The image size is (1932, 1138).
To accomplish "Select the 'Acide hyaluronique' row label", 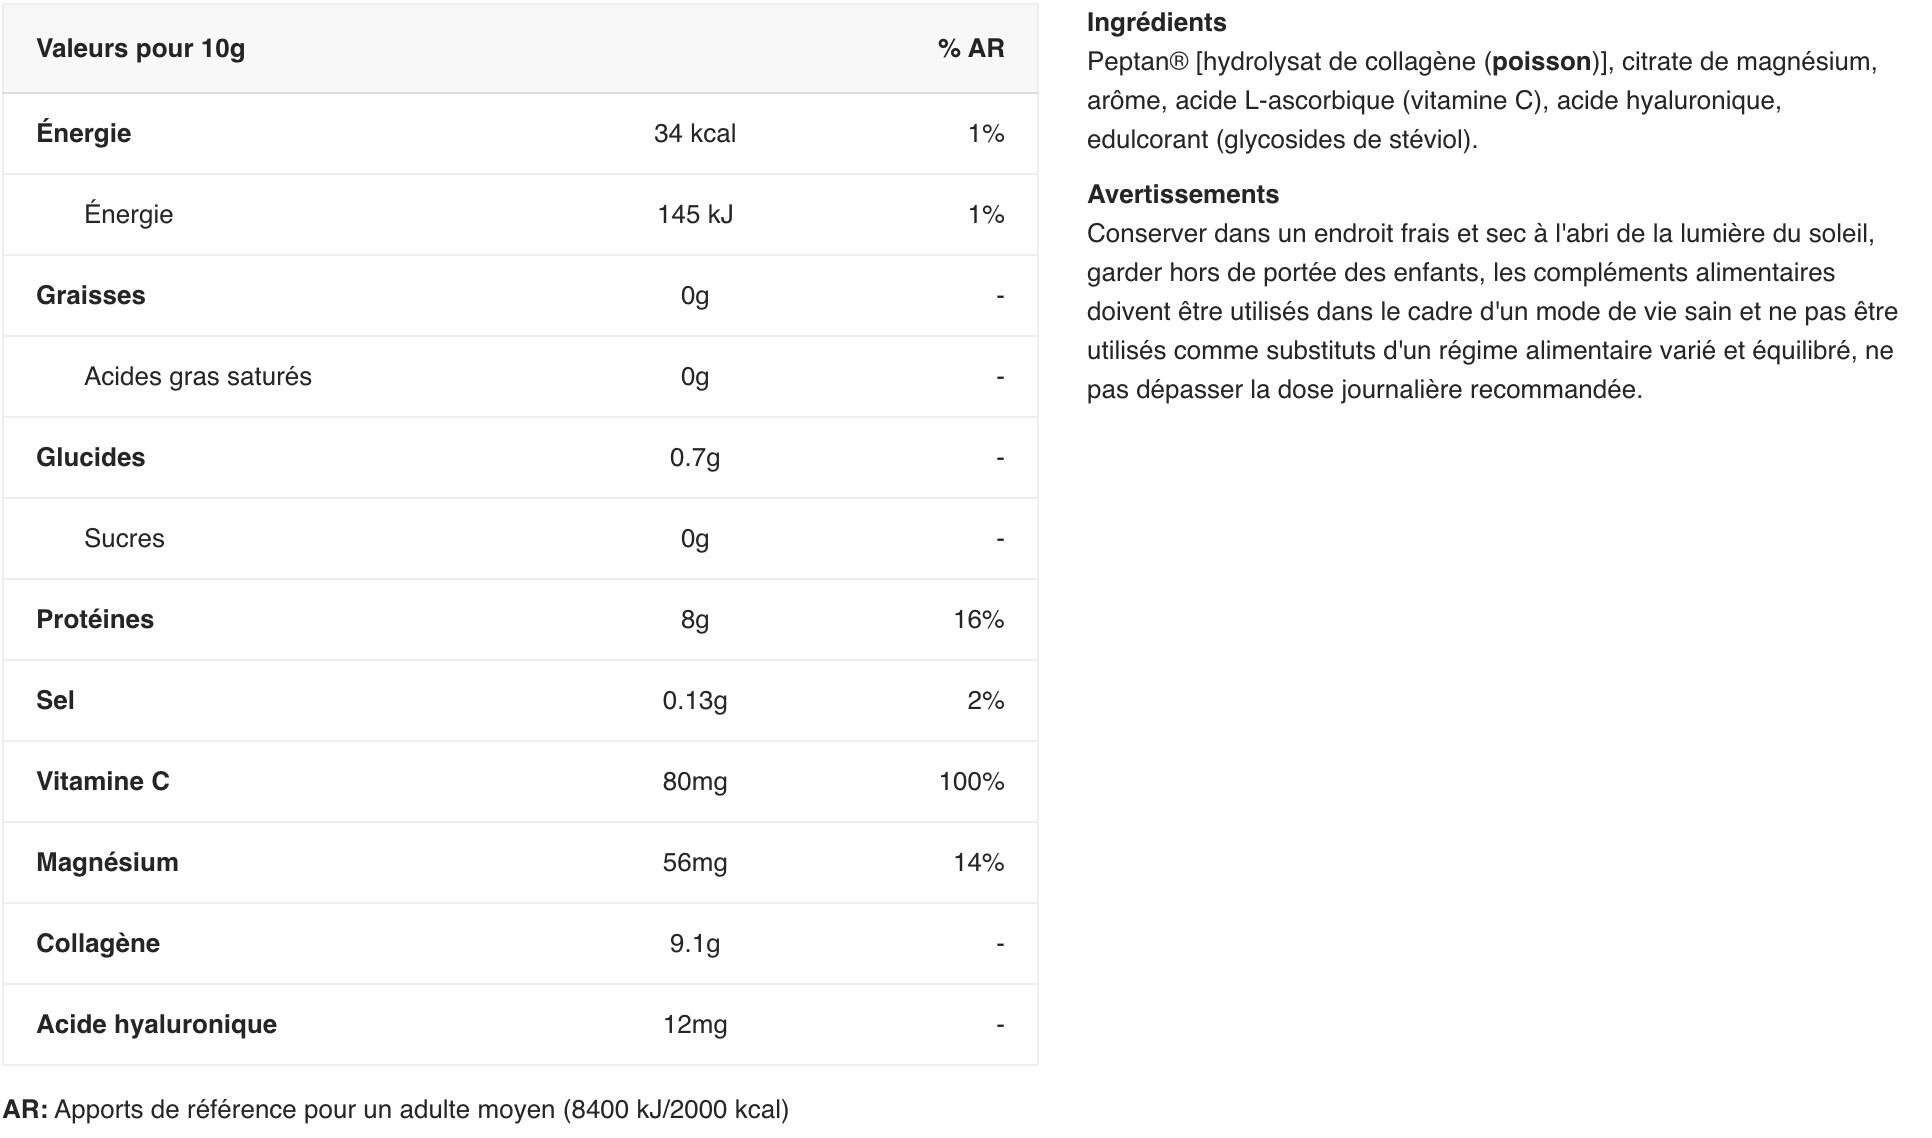I will click(156, 1024).
